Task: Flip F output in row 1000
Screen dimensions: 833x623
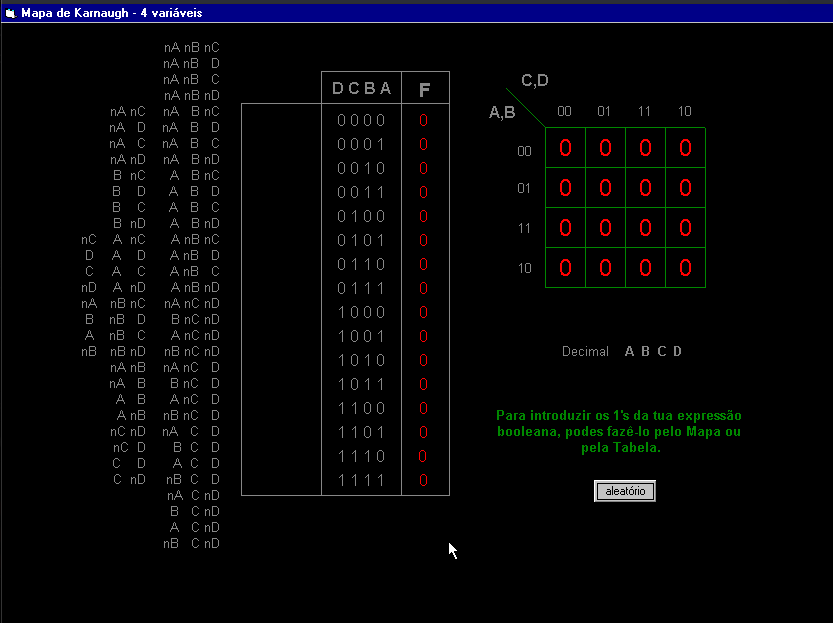Action: (x=424, y=312)
